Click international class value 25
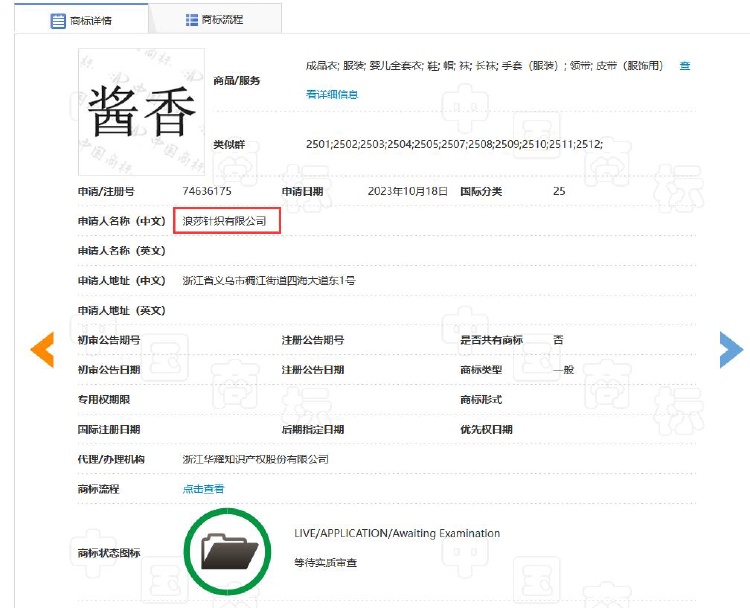The height and width of the screenshot is (608, 750). click(559, 191)
